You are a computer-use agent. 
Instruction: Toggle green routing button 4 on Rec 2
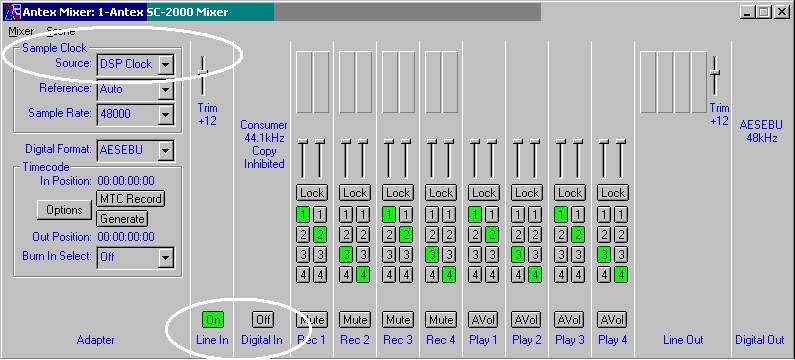(x=364, y=275)
